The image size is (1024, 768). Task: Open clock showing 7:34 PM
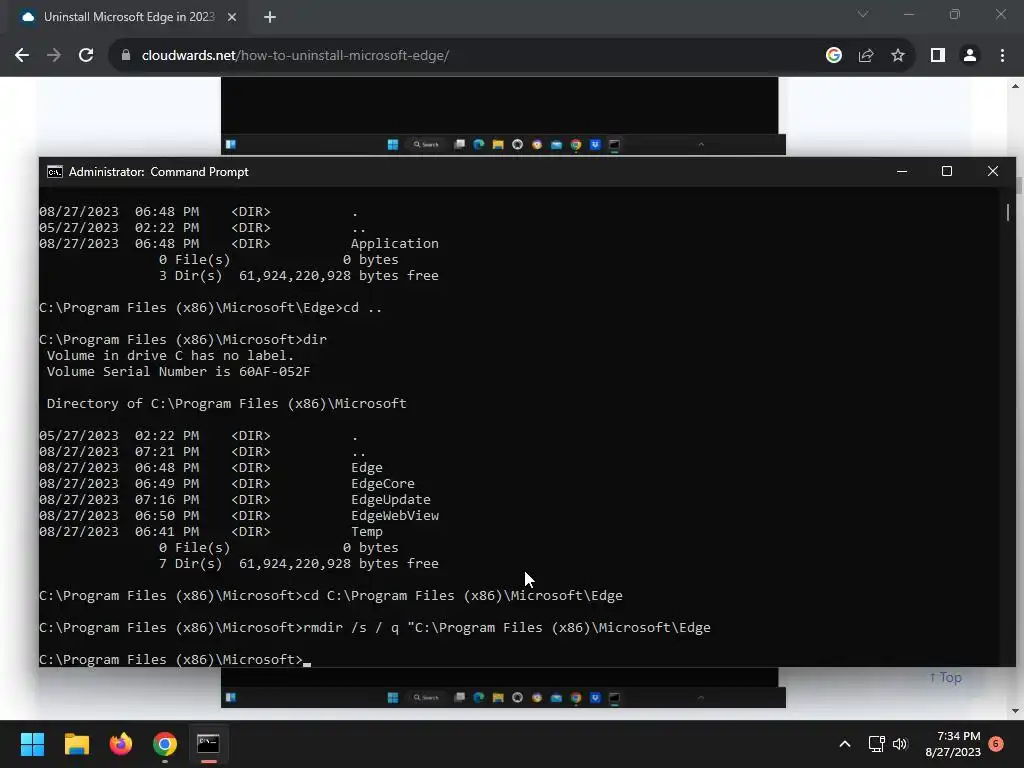point(953,744)
